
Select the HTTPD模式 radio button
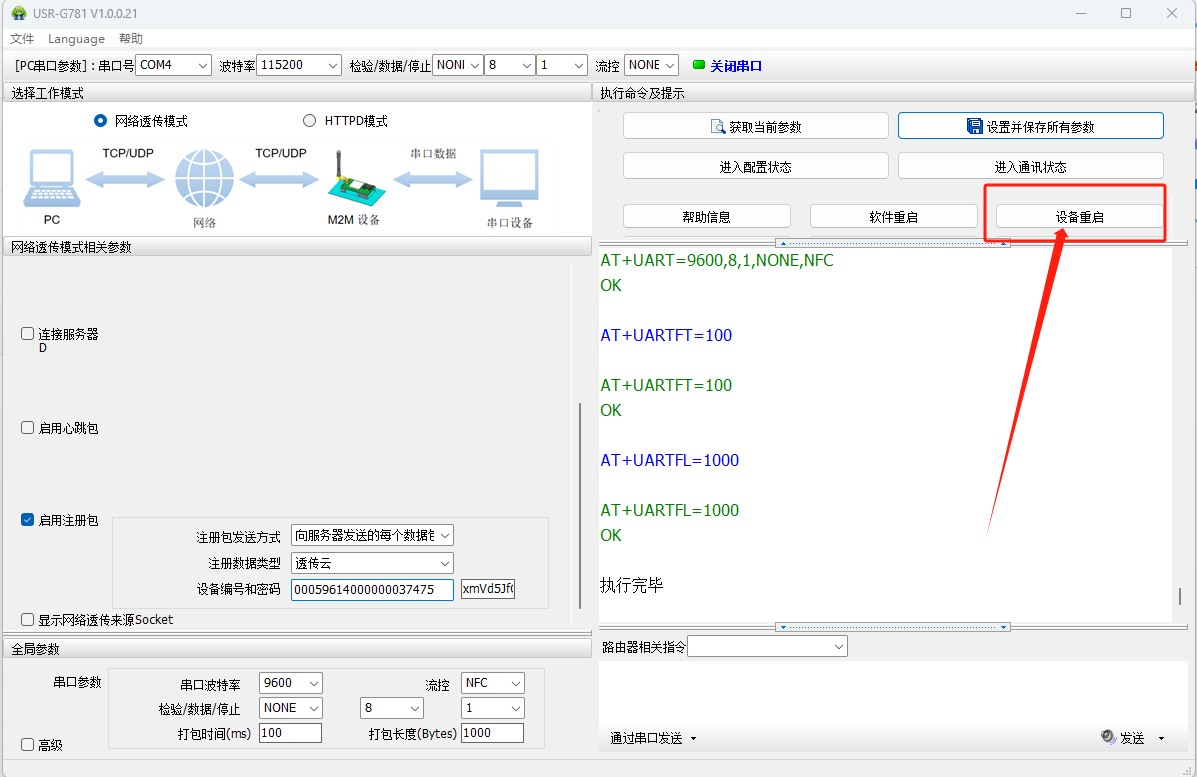coord(309,121)
